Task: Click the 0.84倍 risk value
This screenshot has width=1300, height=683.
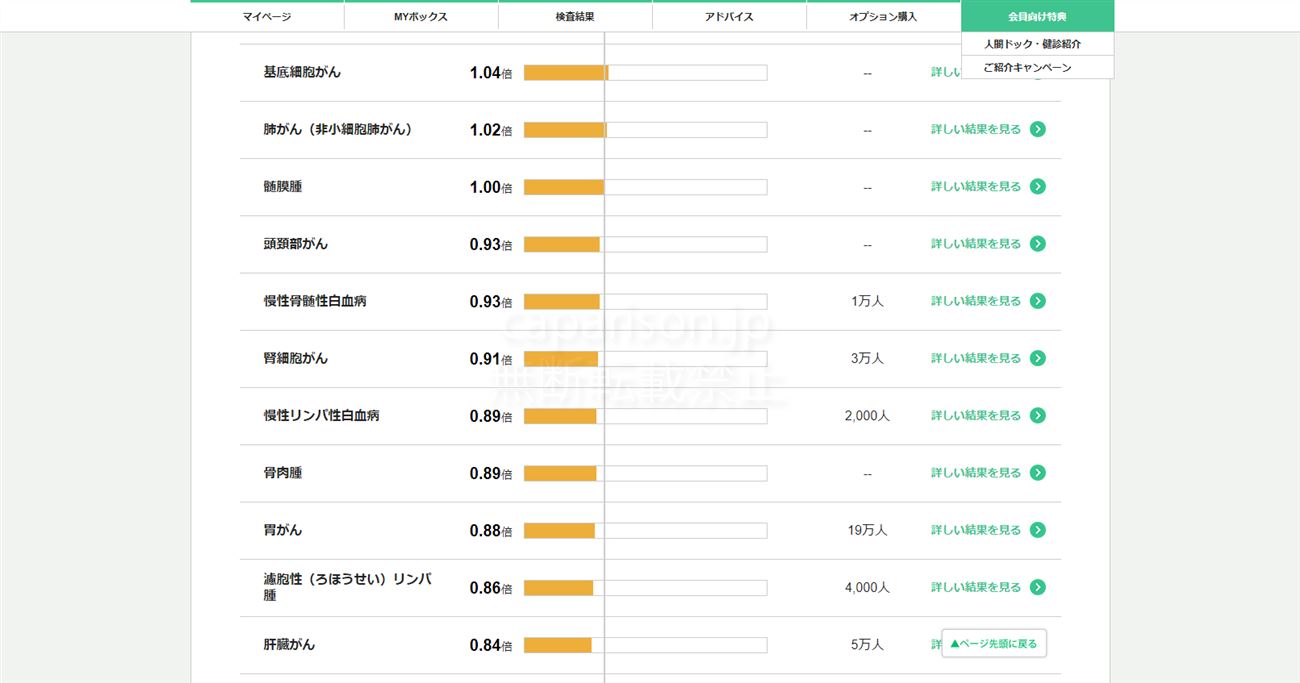Action: (x=490, y=645)
